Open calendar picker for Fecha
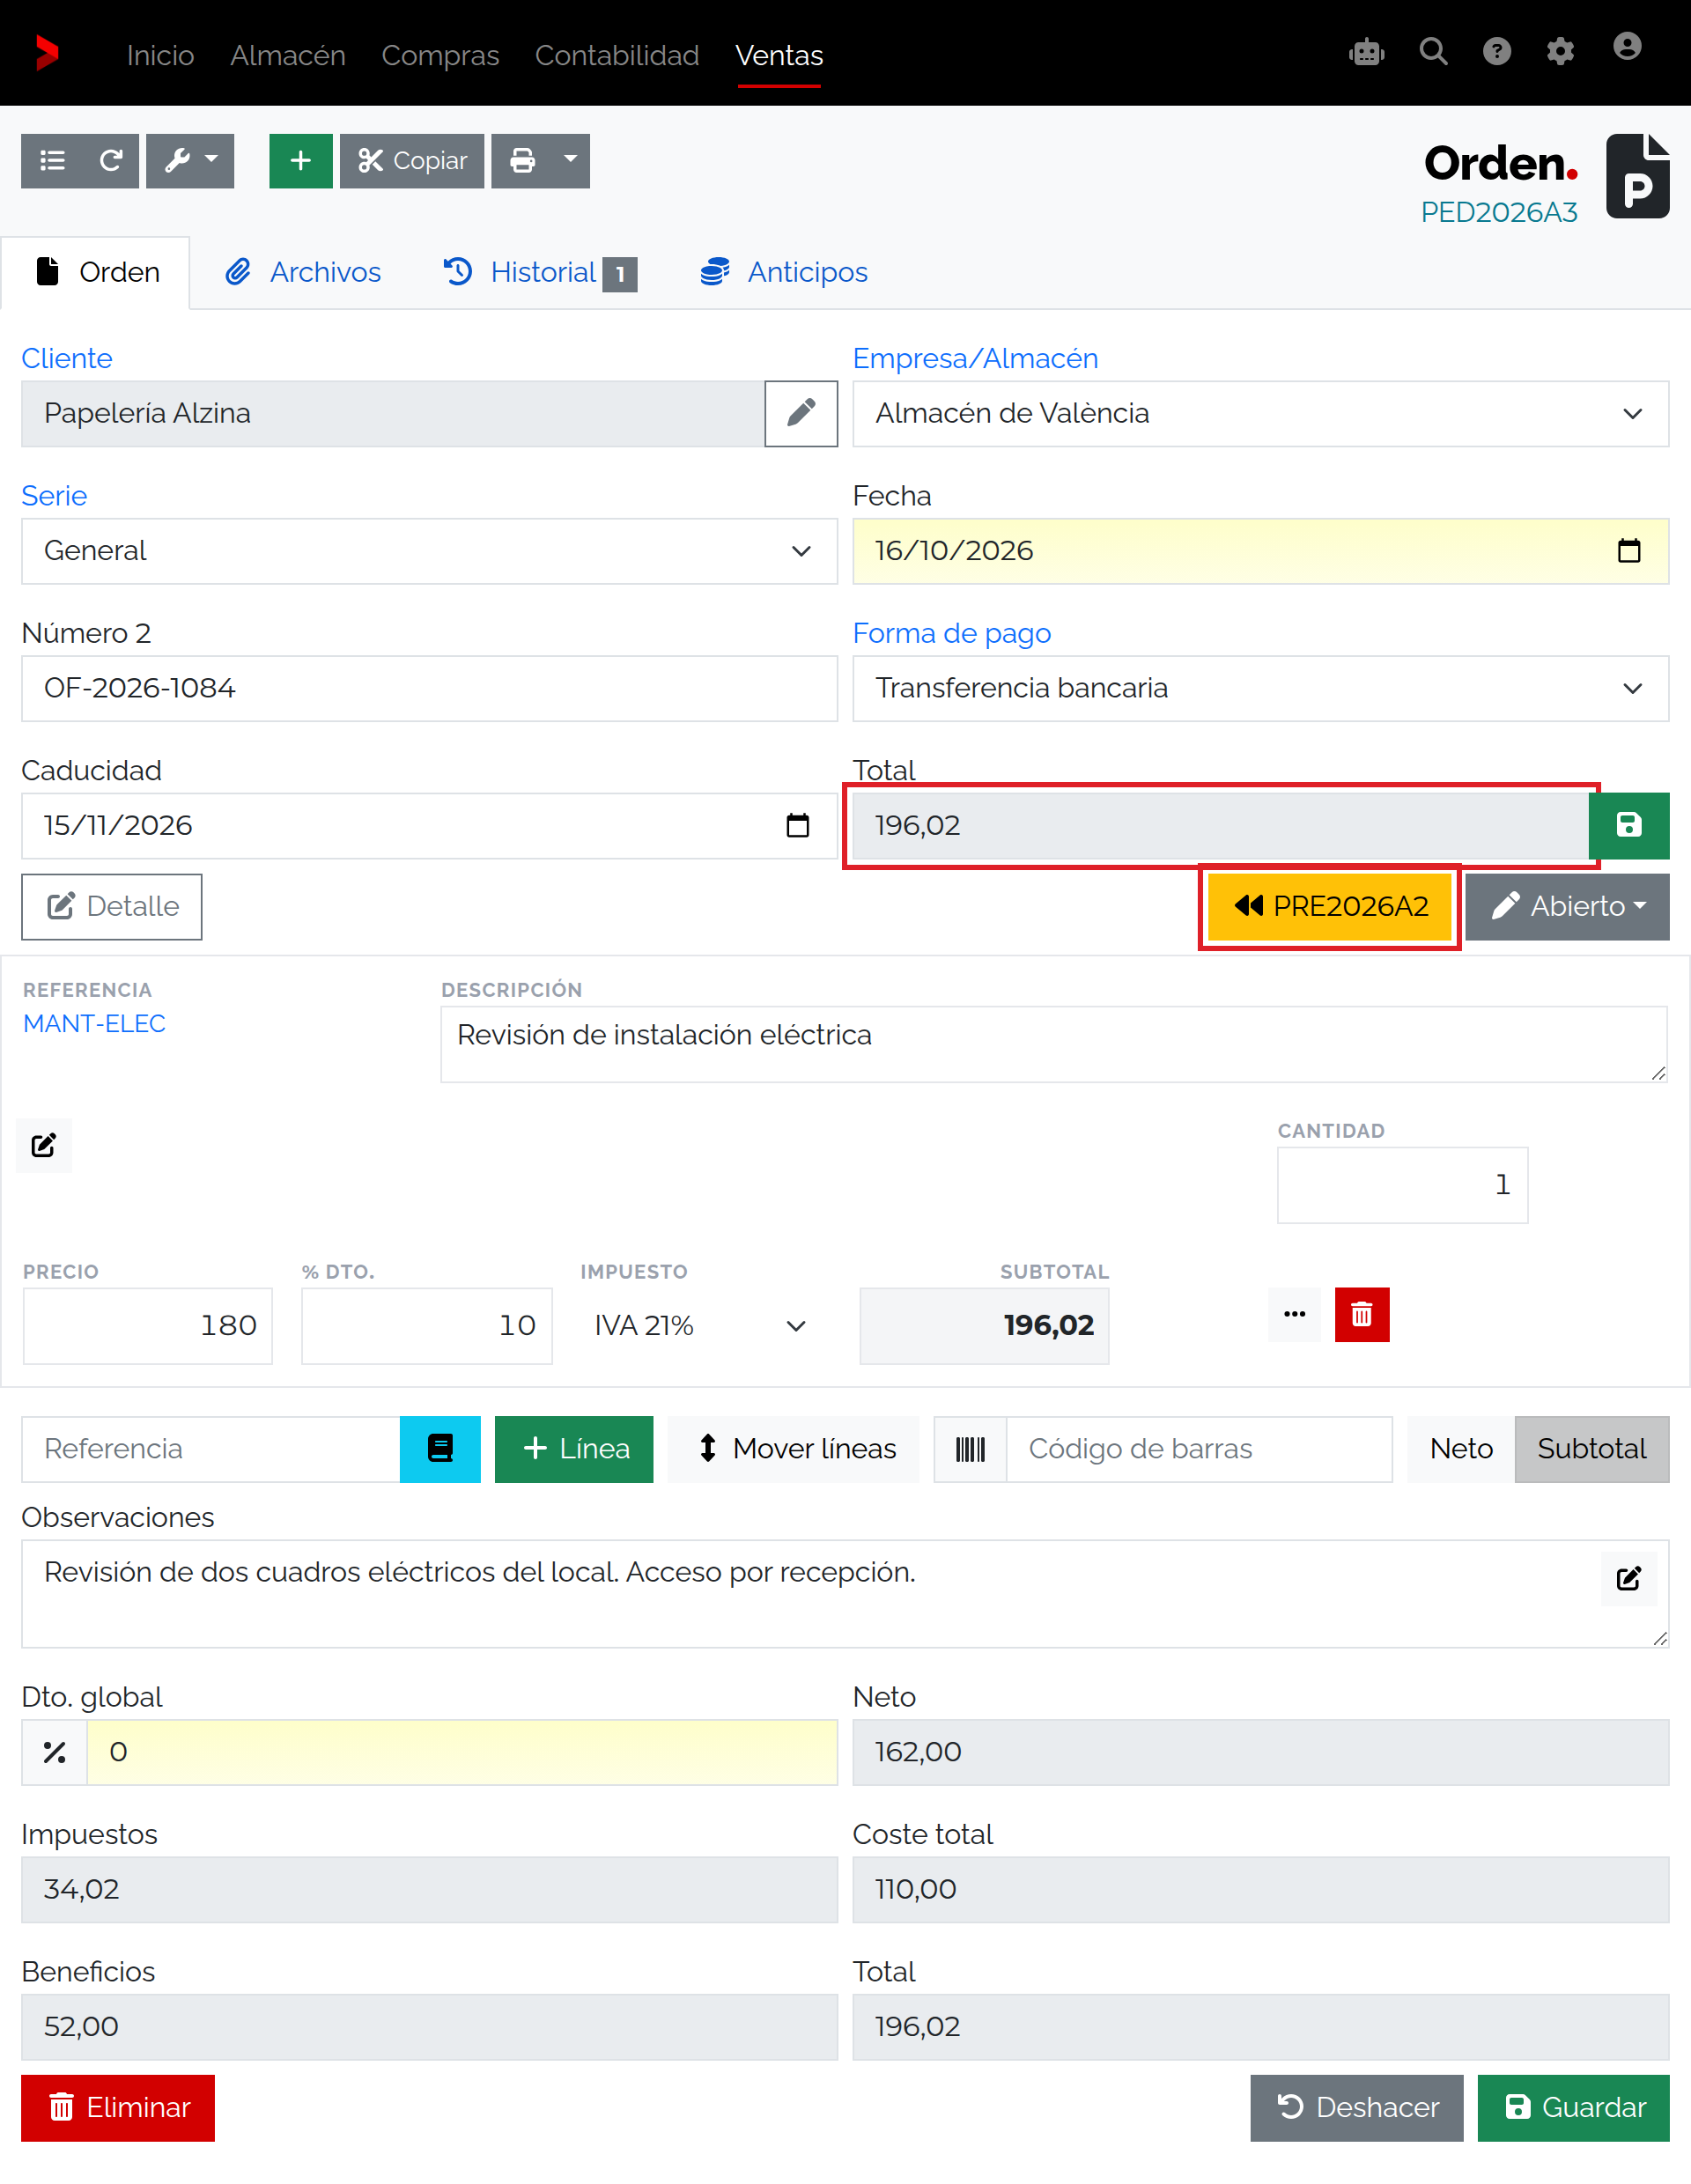 click(1628, 551)
